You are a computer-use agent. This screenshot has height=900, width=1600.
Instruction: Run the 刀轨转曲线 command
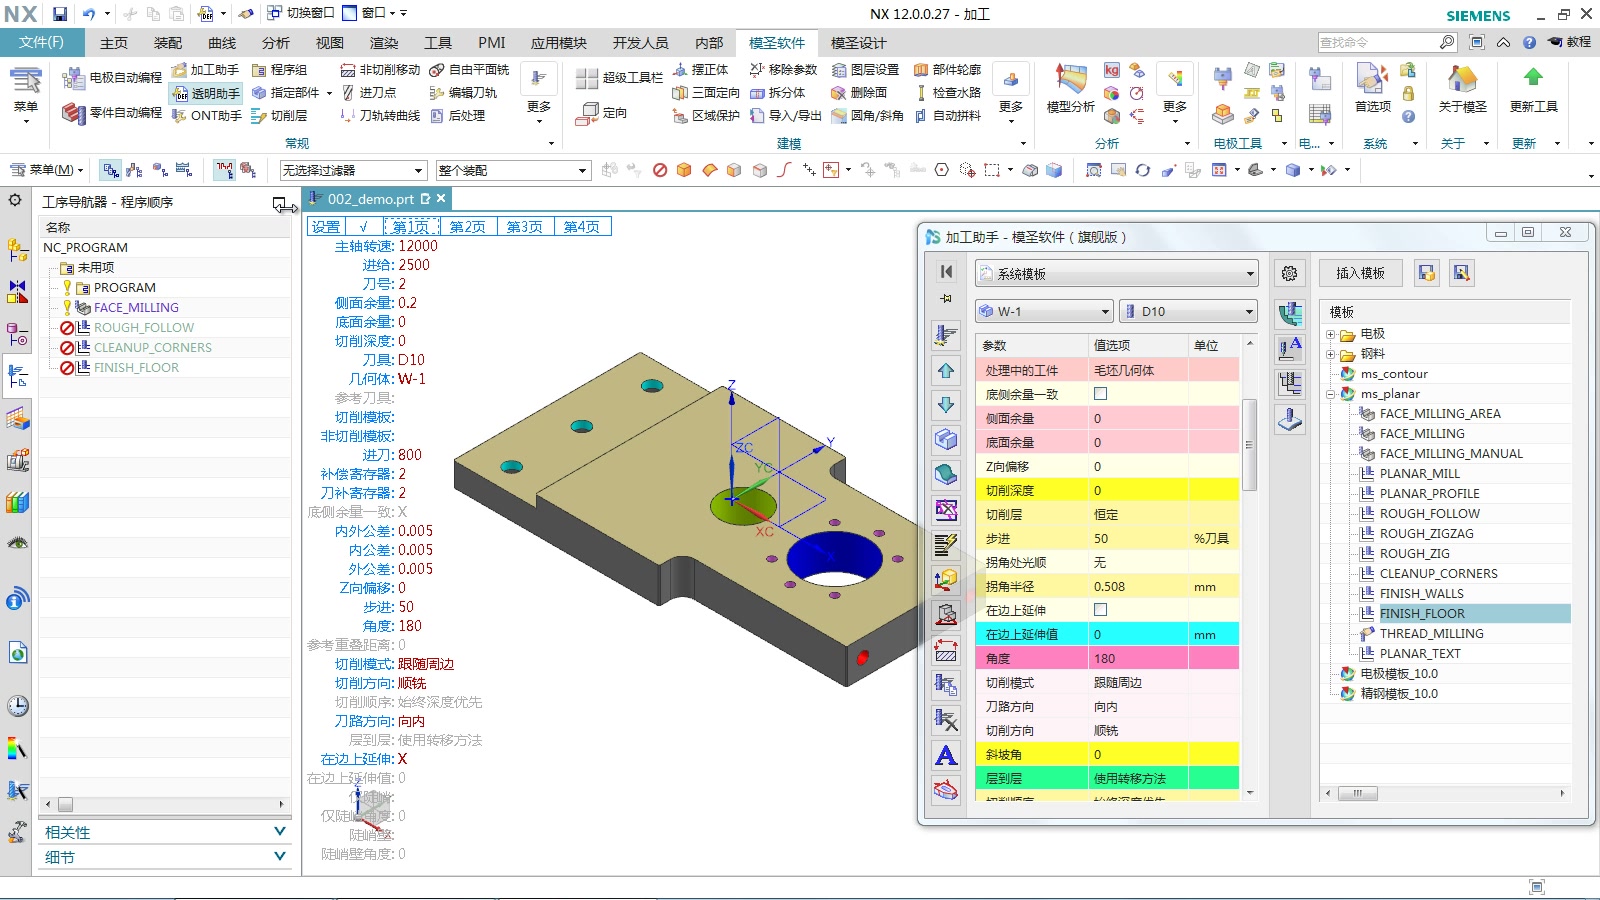(380, 116)
